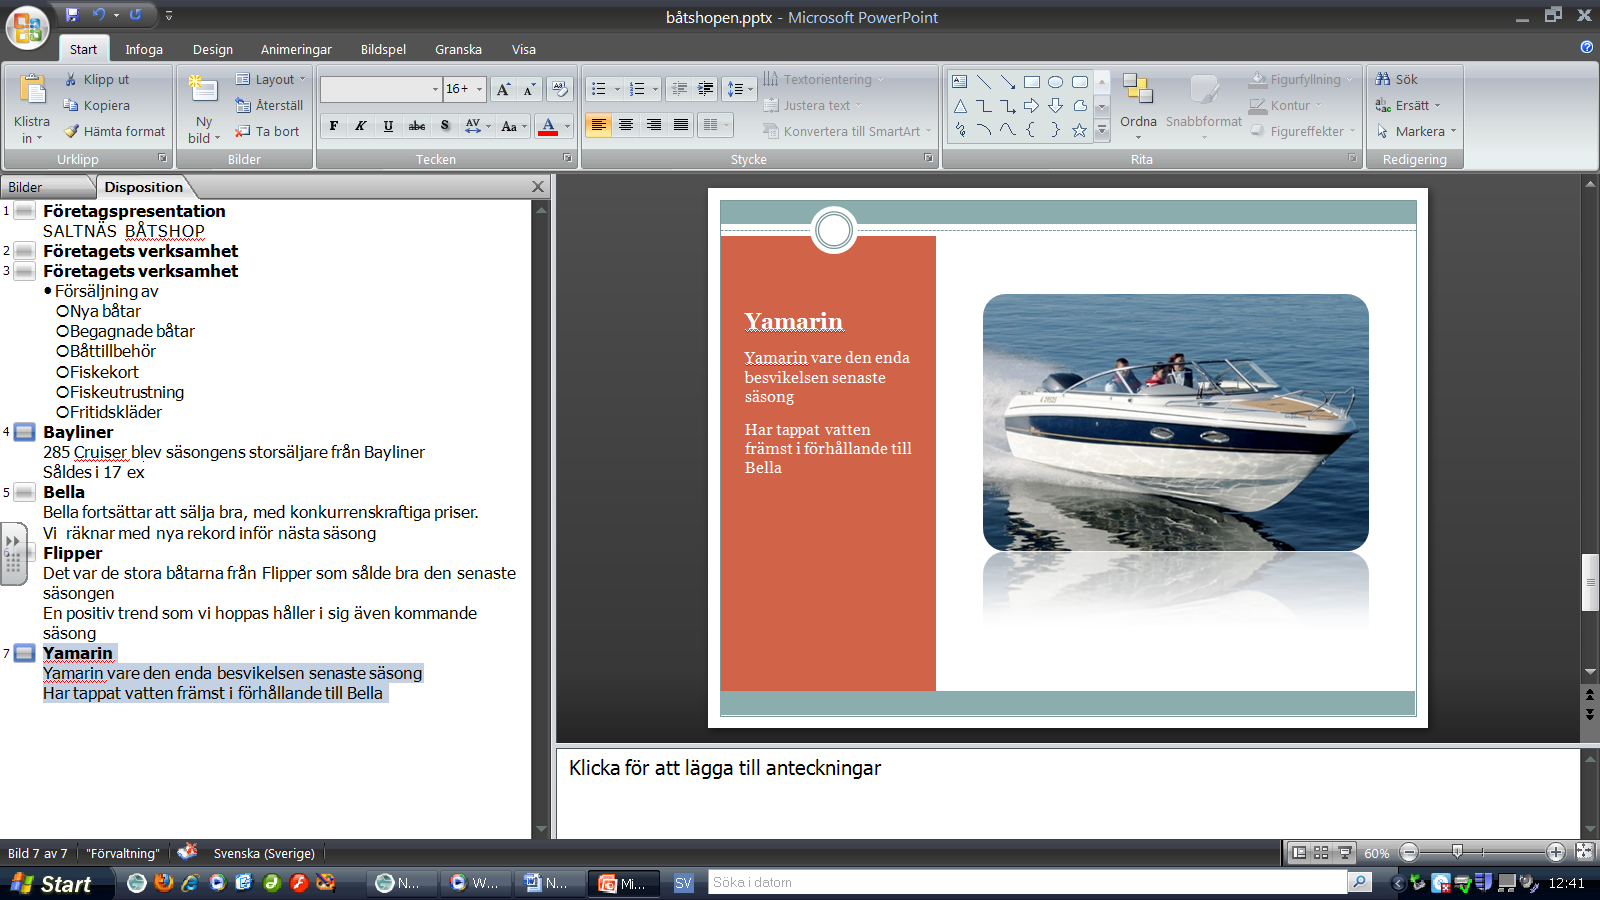The image size is (1600, 900).
Task: Open the font size dropdown
Action: (x=479, y=89)
